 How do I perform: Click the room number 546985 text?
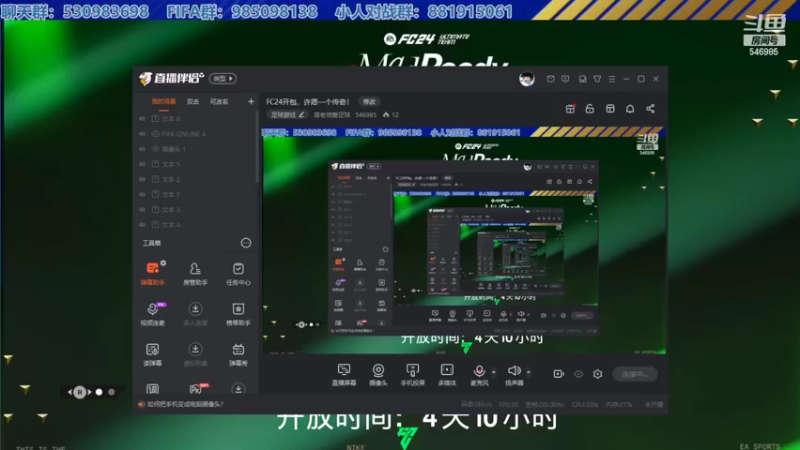tap(365, 115)
